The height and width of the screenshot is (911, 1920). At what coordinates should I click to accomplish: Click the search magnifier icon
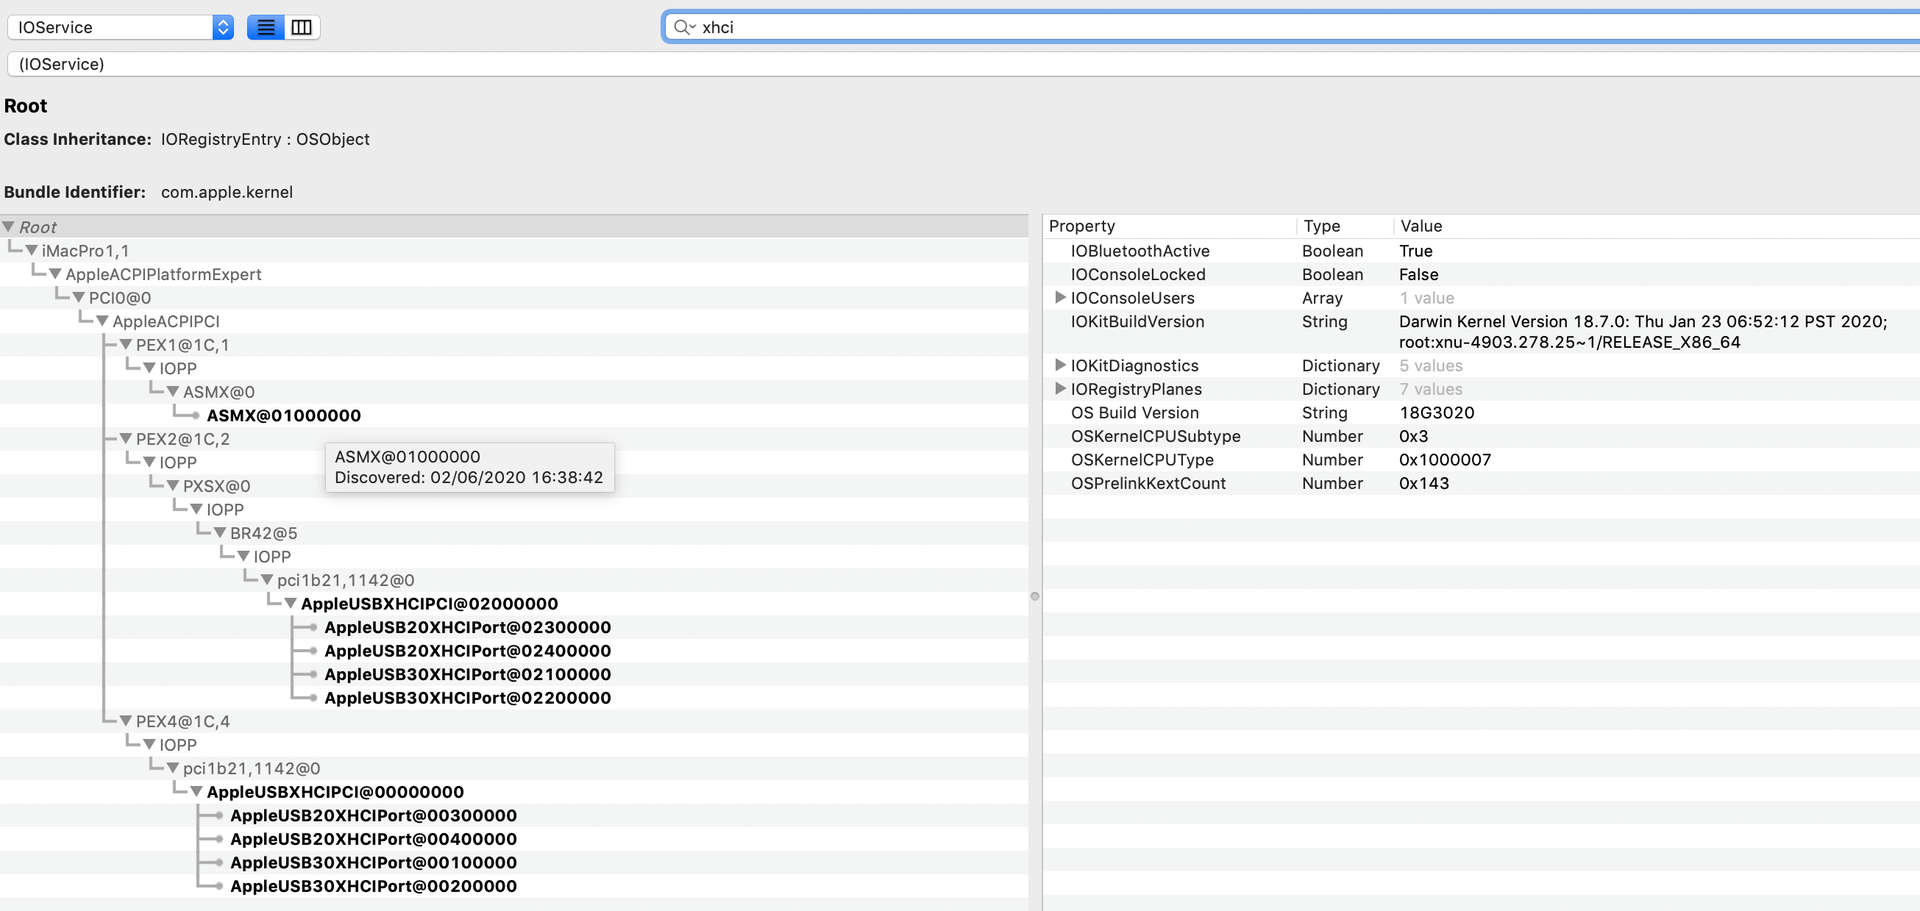pos(683,27)
